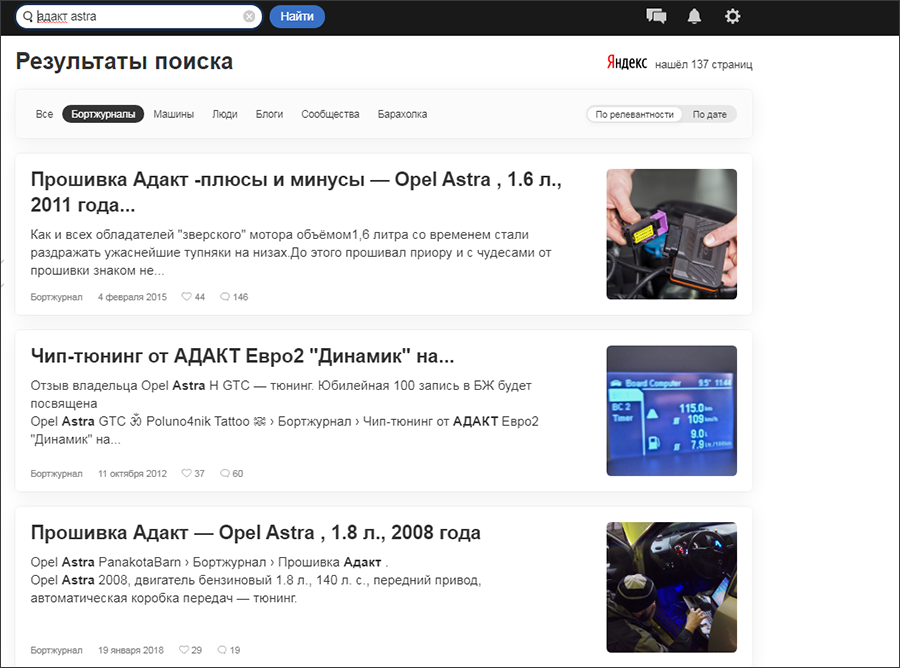Select the Бортжурналы filter tab

[x=103, y=114]
